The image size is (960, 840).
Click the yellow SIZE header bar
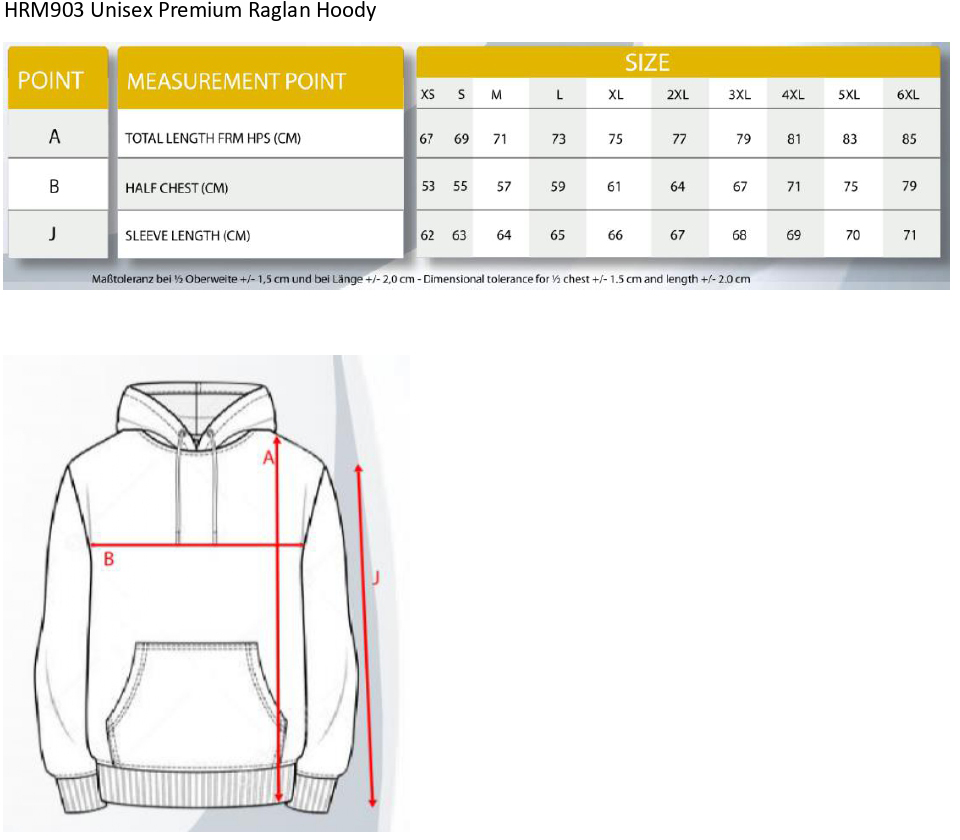[647, 63]
